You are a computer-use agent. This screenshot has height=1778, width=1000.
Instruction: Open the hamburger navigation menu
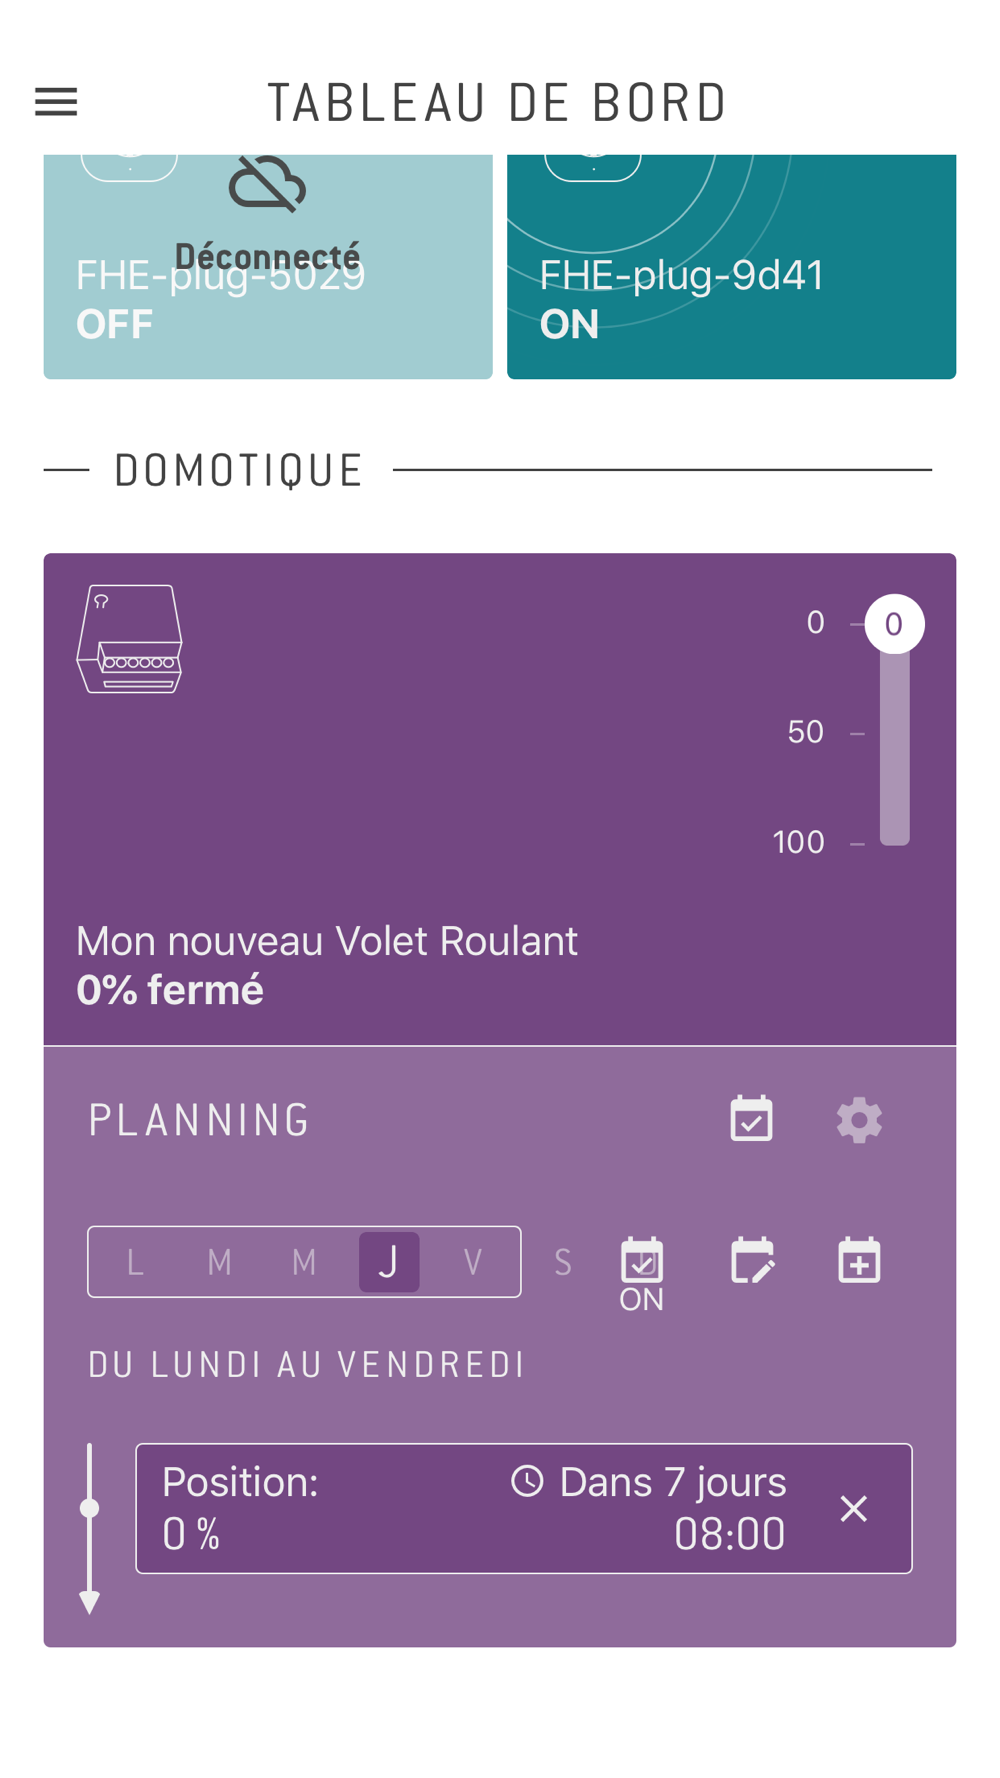(x=56, y=102)
